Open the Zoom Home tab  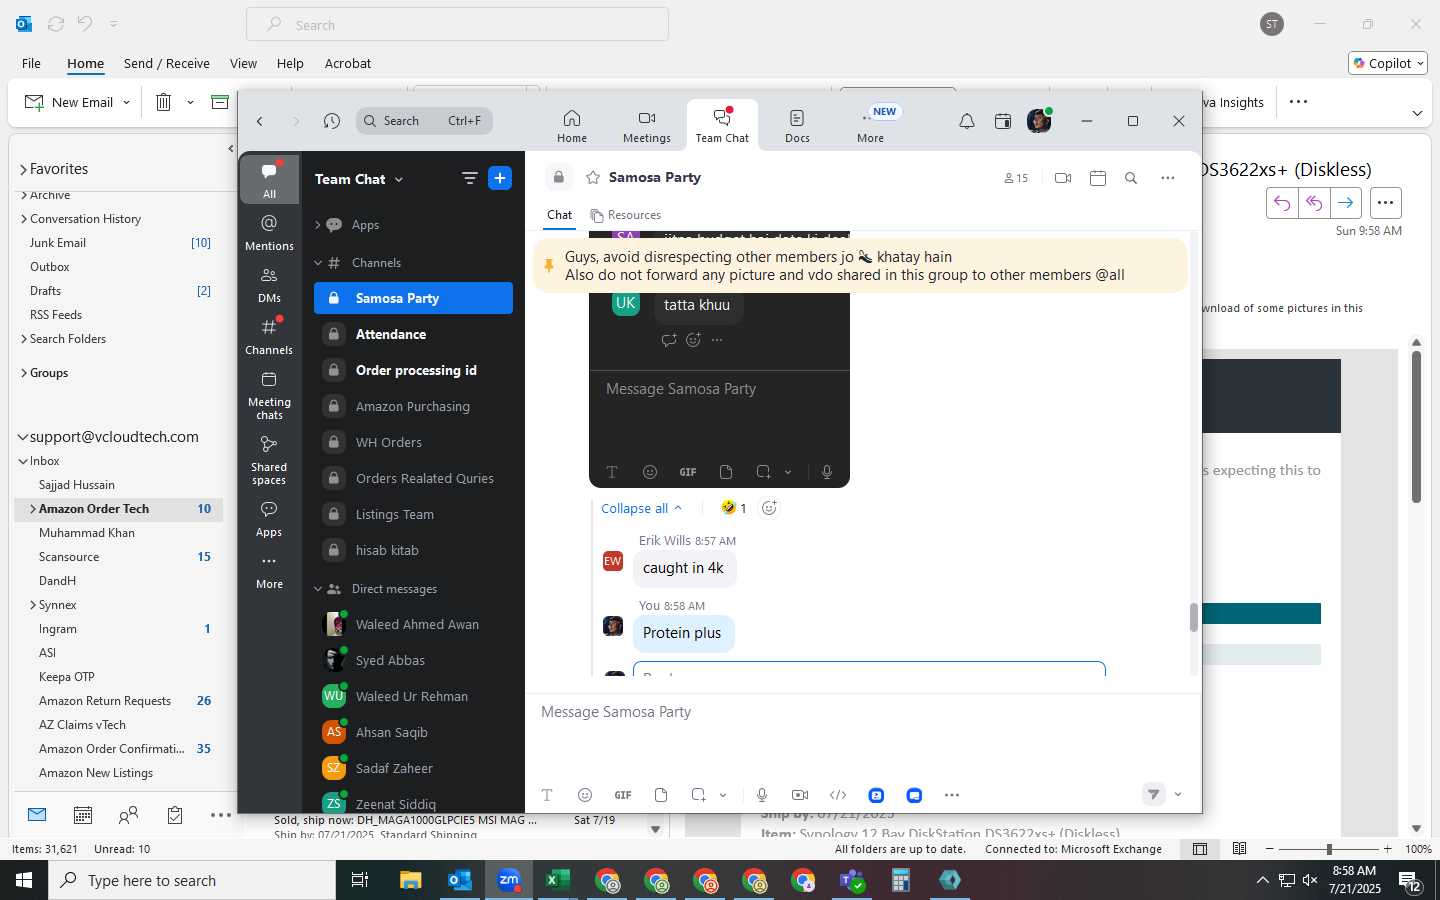[572, 126]
